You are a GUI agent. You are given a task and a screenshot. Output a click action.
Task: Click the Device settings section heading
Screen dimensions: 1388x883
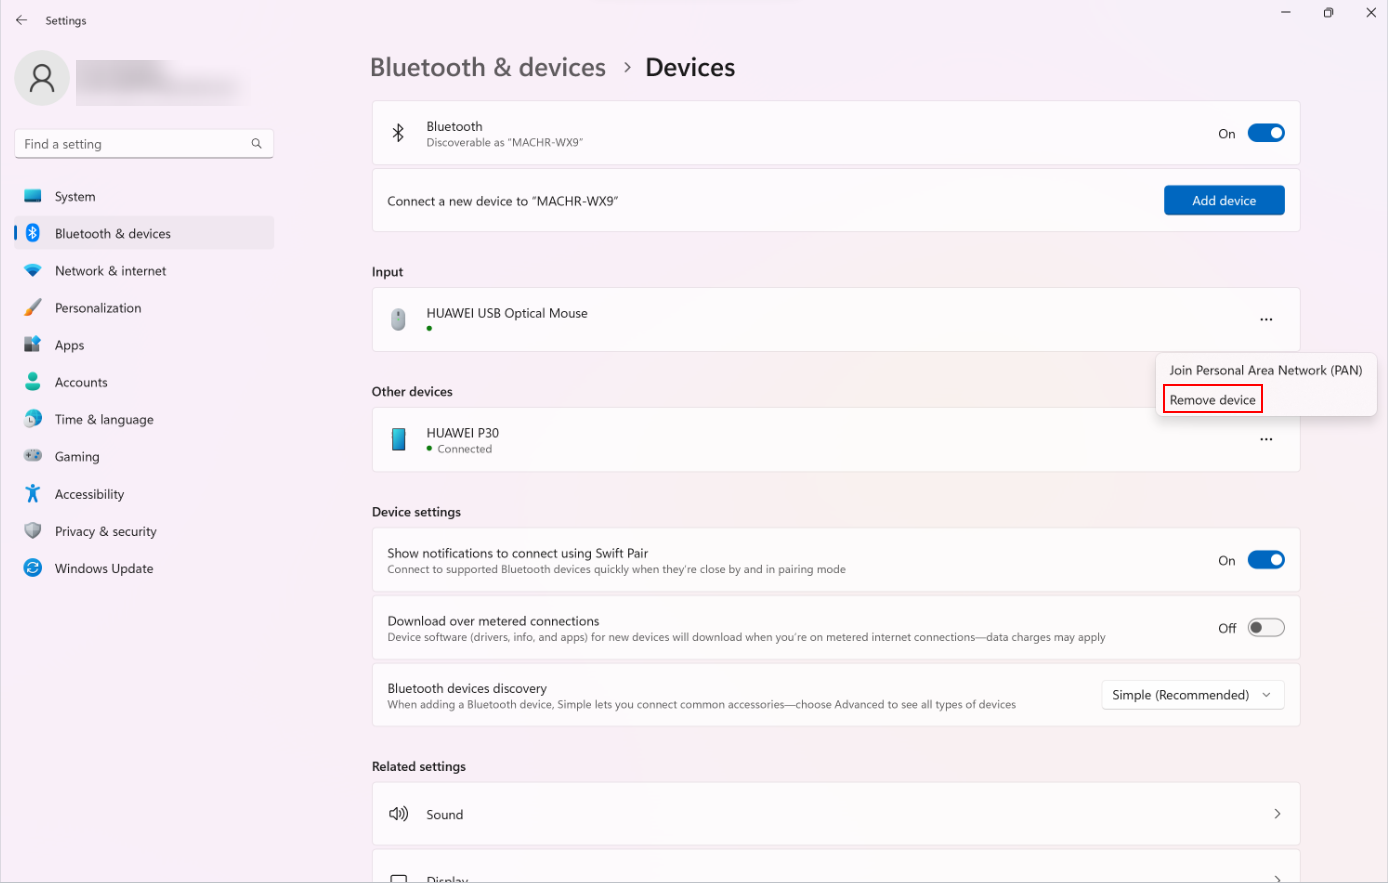pos(416,512)
